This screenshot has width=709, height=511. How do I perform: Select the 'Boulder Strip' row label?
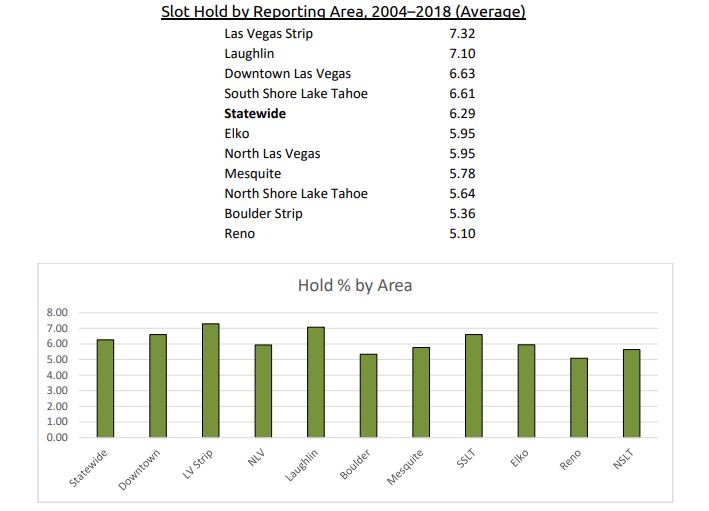point(263,213)
